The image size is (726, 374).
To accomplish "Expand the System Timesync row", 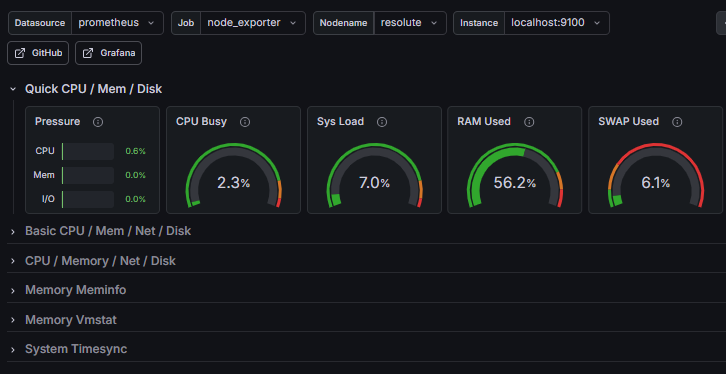I will (x=13, y=349).
